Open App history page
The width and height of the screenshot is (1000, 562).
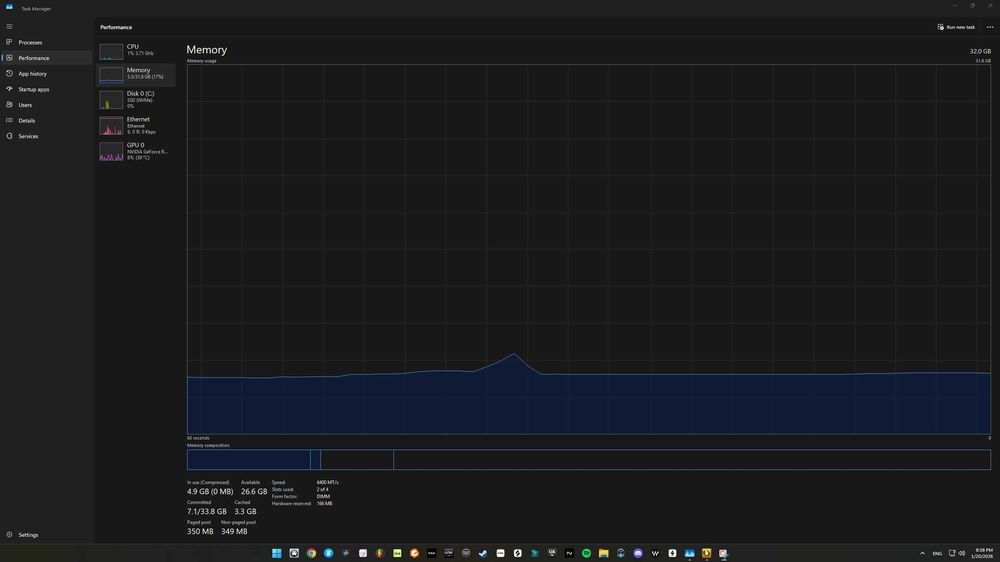(x=47, y=73)
